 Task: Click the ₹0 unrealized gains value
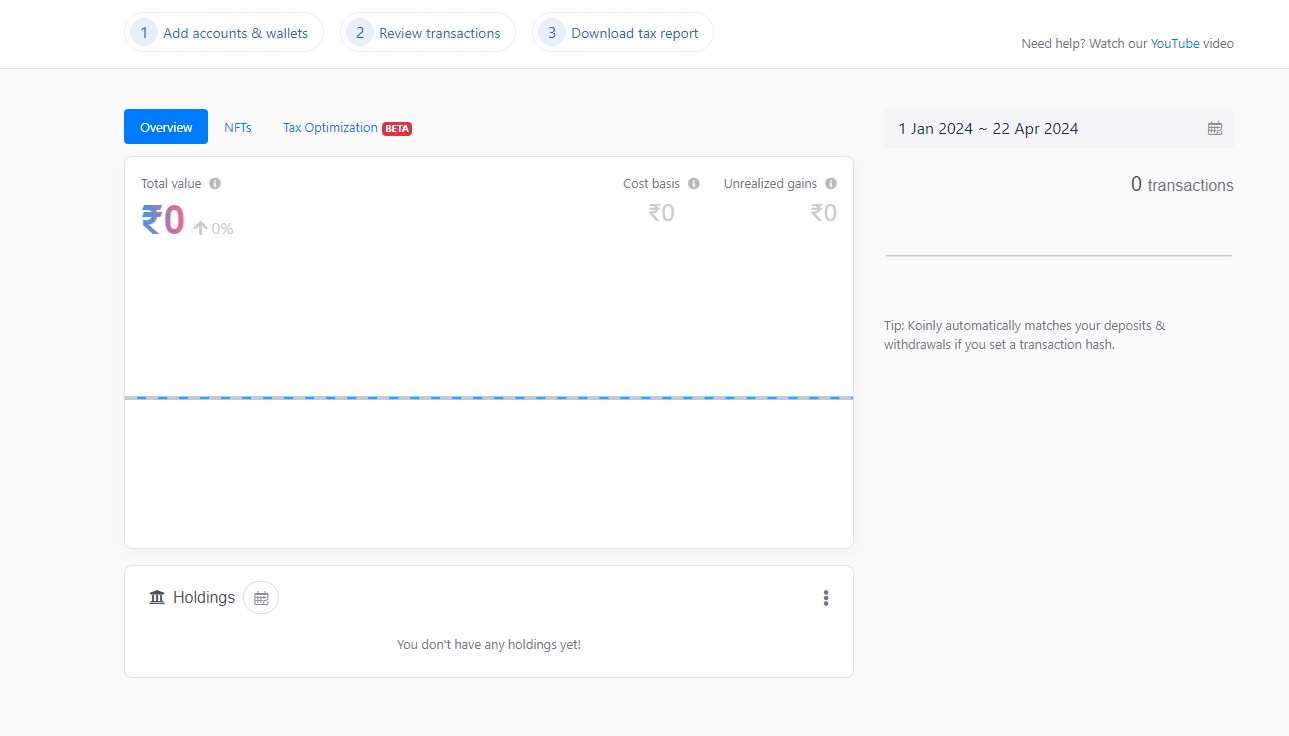[x=823, y=213]
